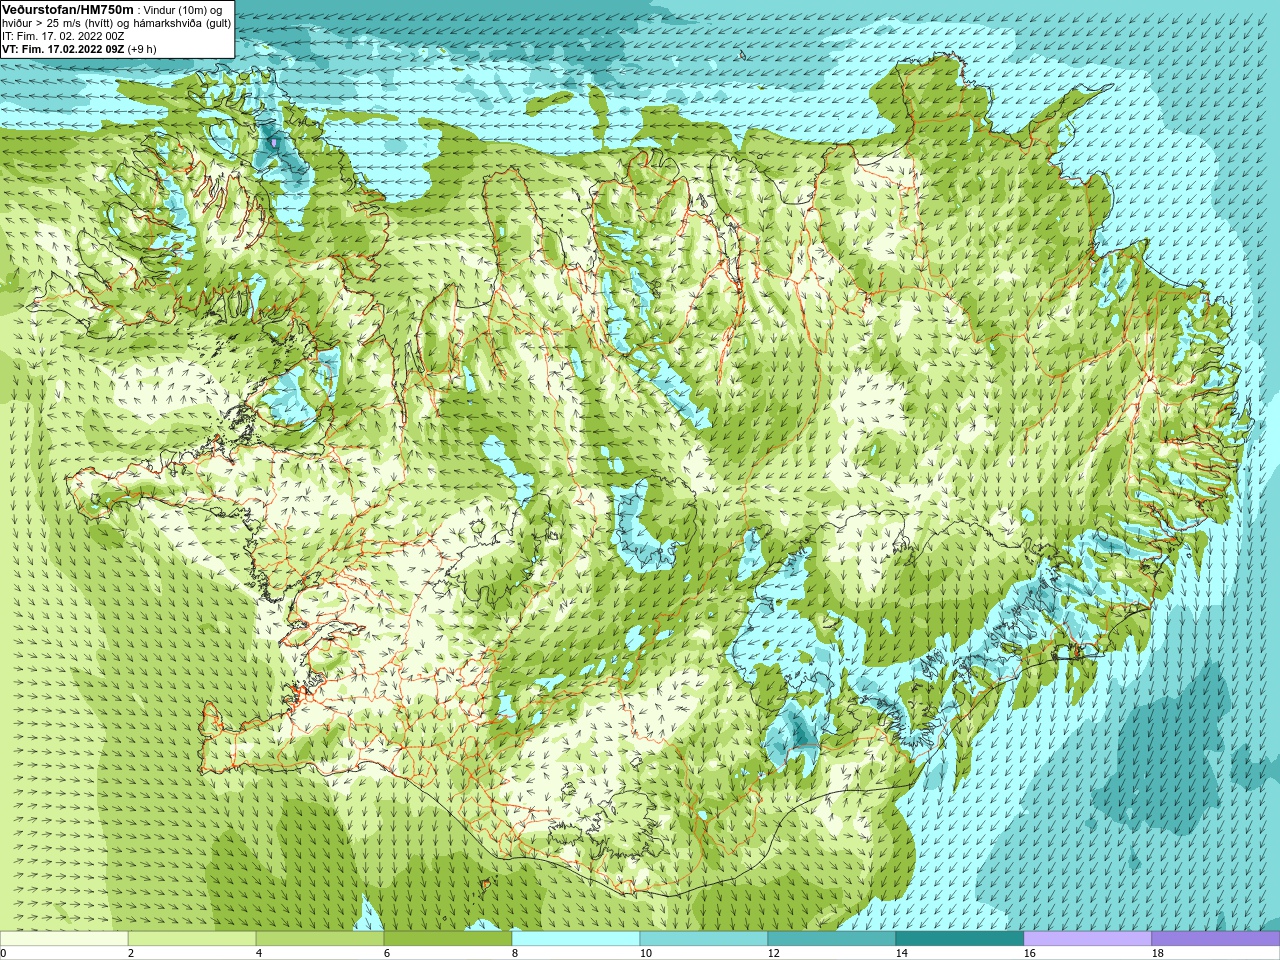The width and height of the screenshot is (1280, 960).
Task: Pick the teal 12–14 m/s legend swatch
Action: pos(832,939)
